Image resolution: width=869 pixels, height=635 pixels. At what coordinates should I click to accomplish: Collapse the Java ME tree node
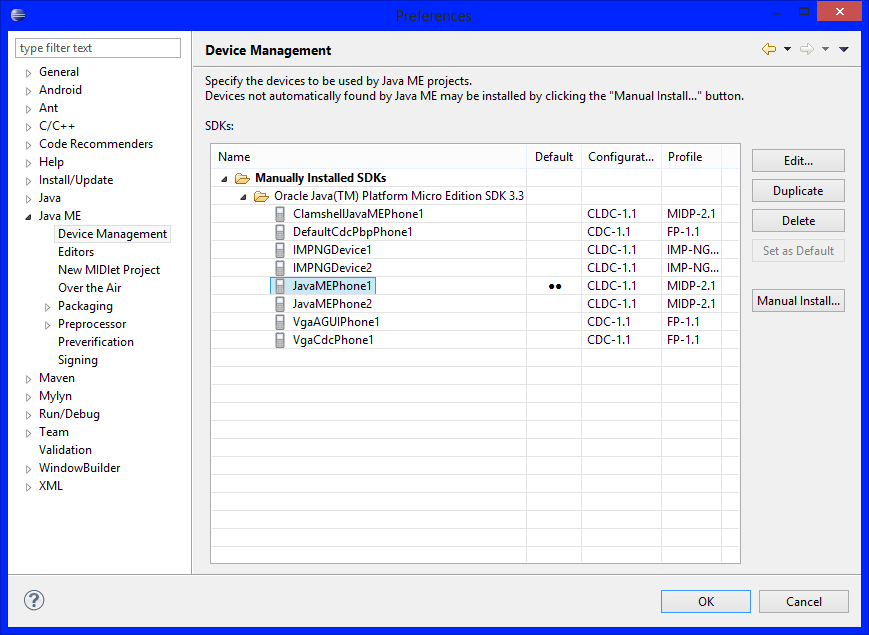(29, 216)
